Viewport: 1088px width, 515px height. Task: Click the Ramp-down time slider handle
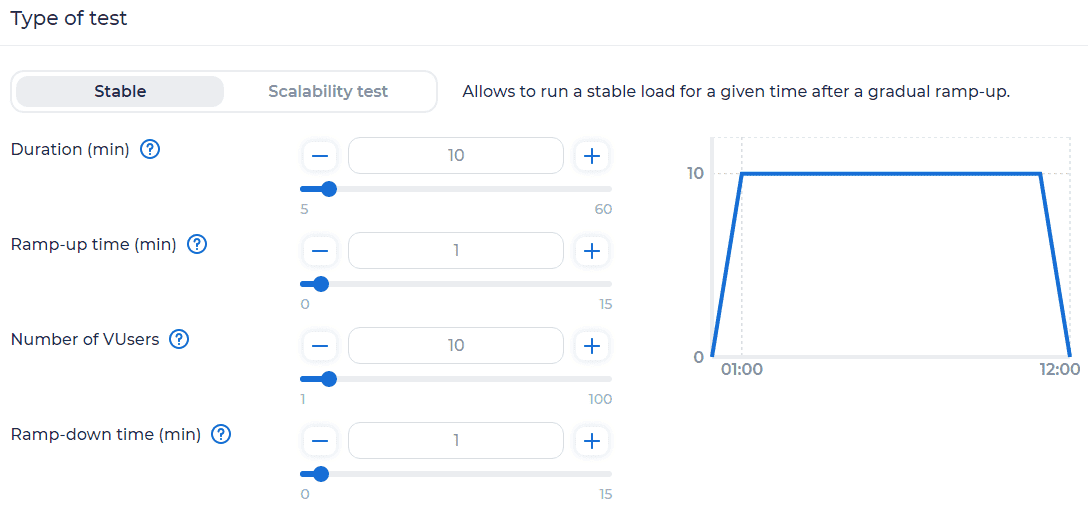click(321, 474)
